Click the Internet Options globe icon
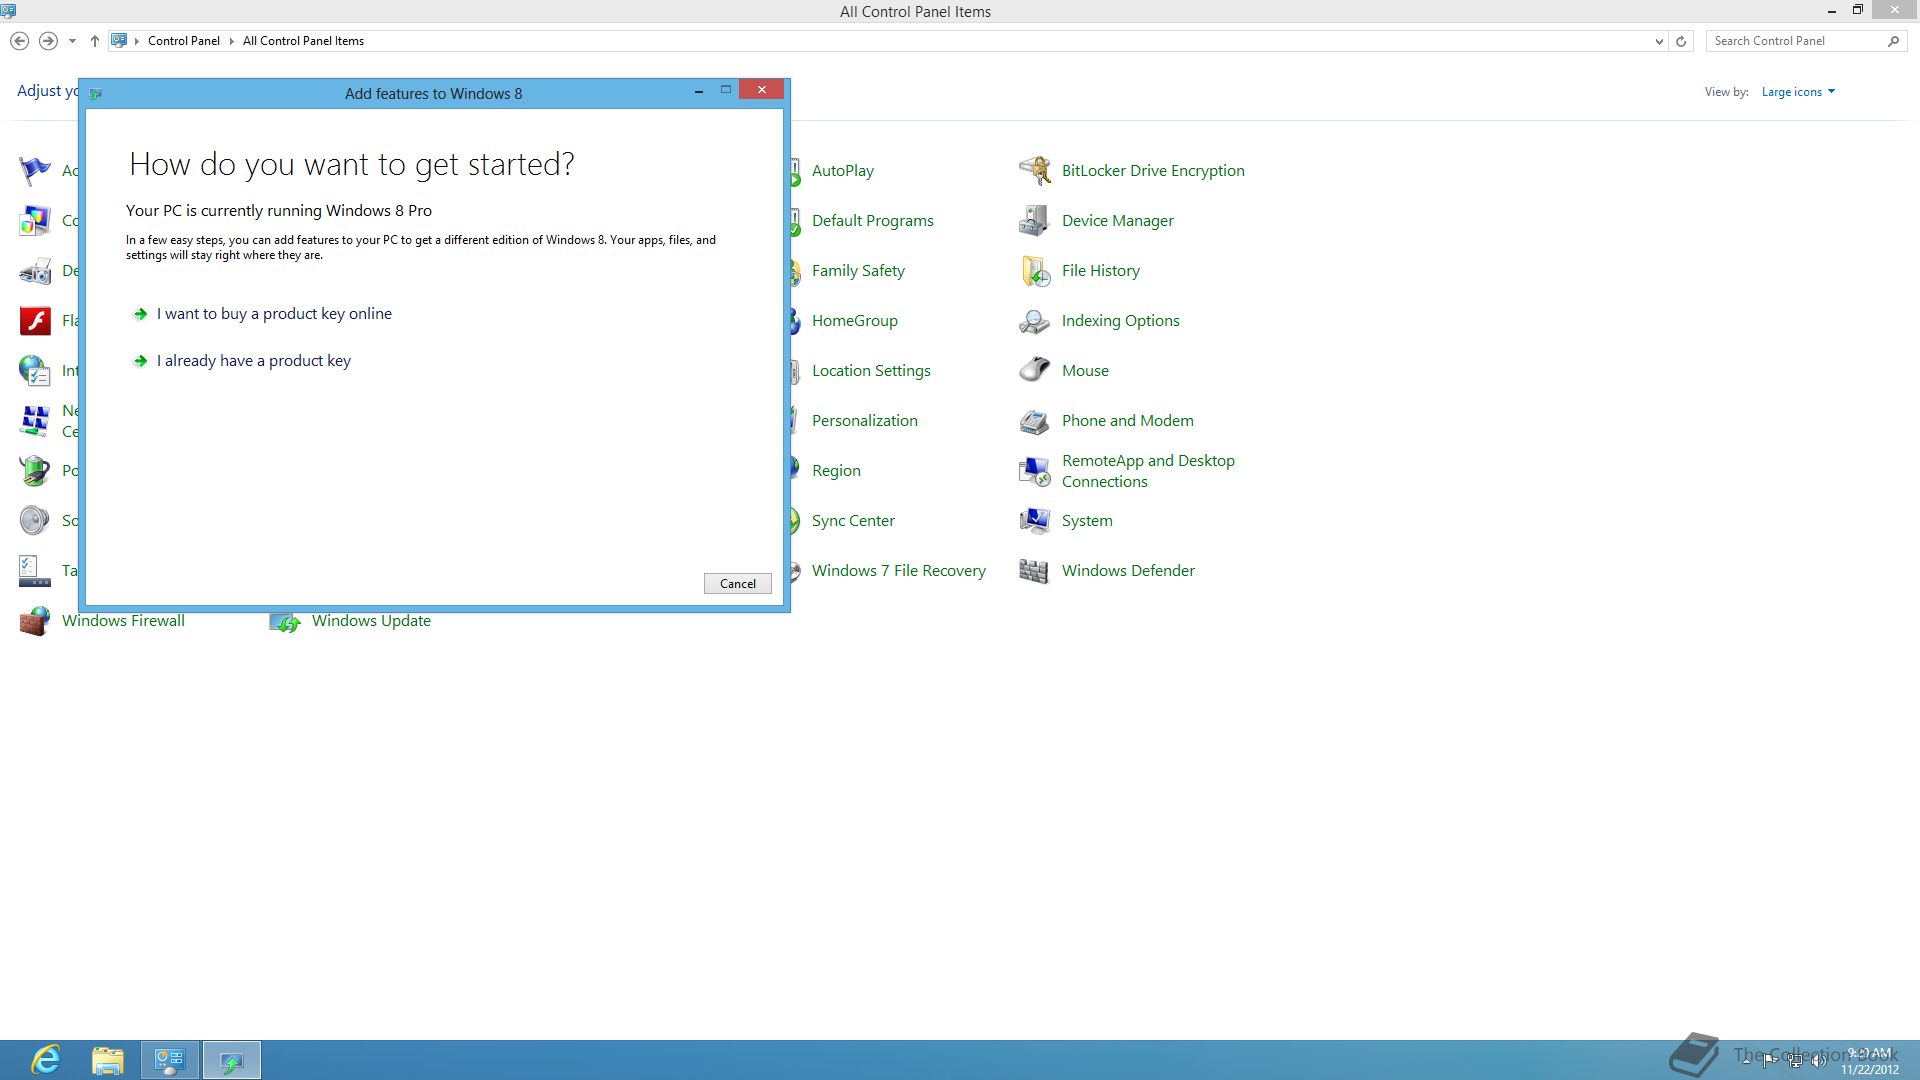The image size is (1920, 1080). [x=35, y=371]
